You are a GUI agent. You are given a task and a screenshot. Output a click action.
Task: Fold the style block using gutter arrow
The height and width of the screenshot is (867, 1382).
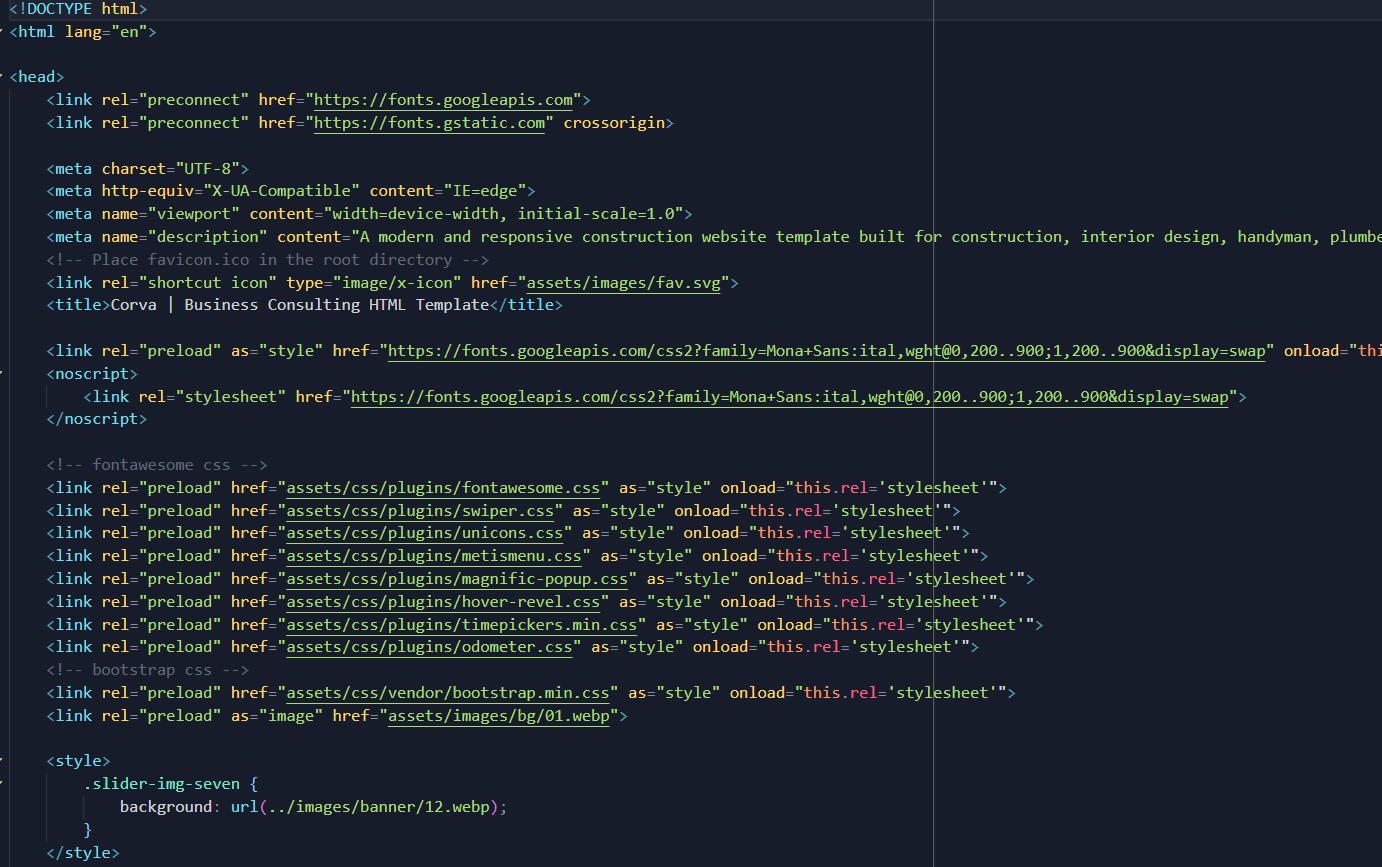[3, 761]
